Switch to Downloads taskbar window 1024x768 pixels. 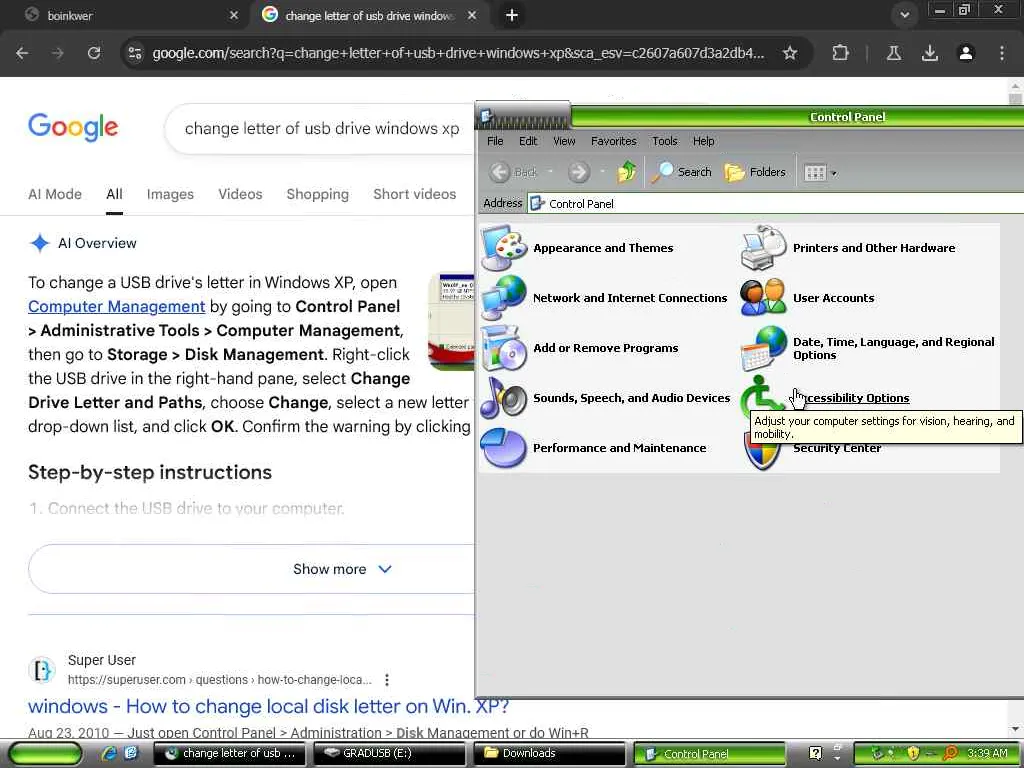tap(549, 754)
